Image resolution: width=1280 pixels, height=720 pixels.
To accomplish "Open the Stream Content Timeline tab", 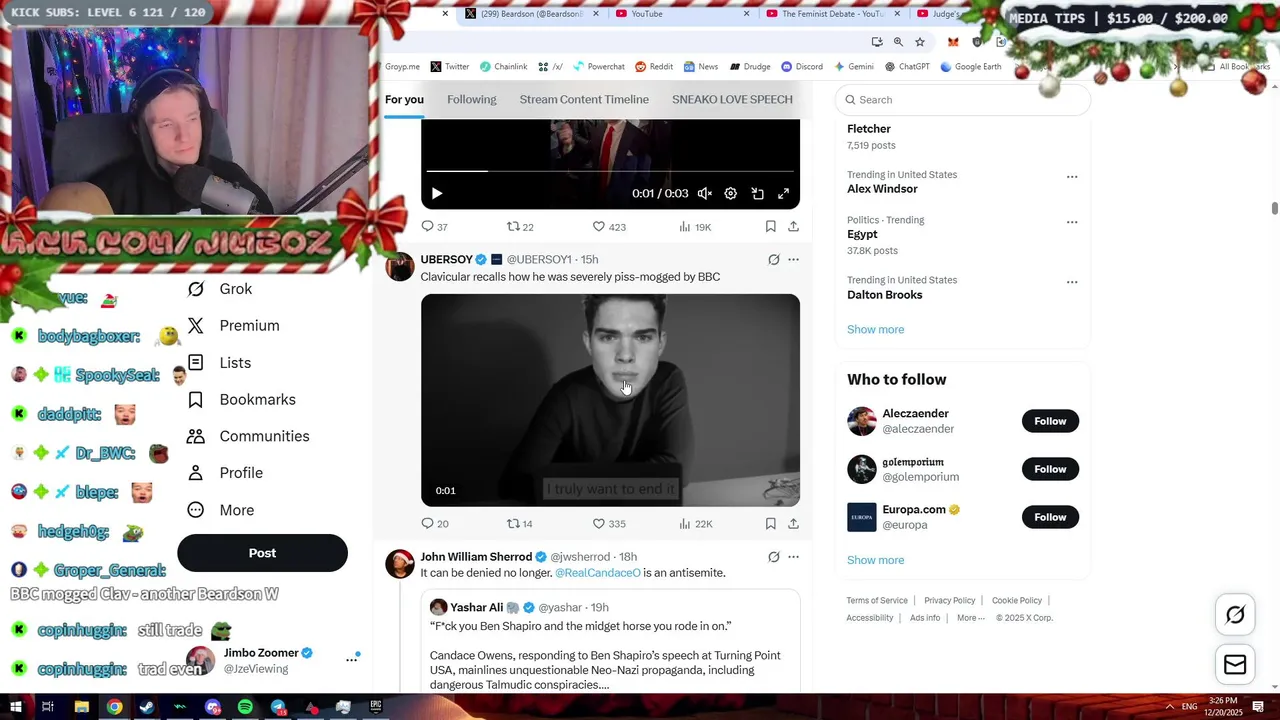I will click(x=584, y=100).
